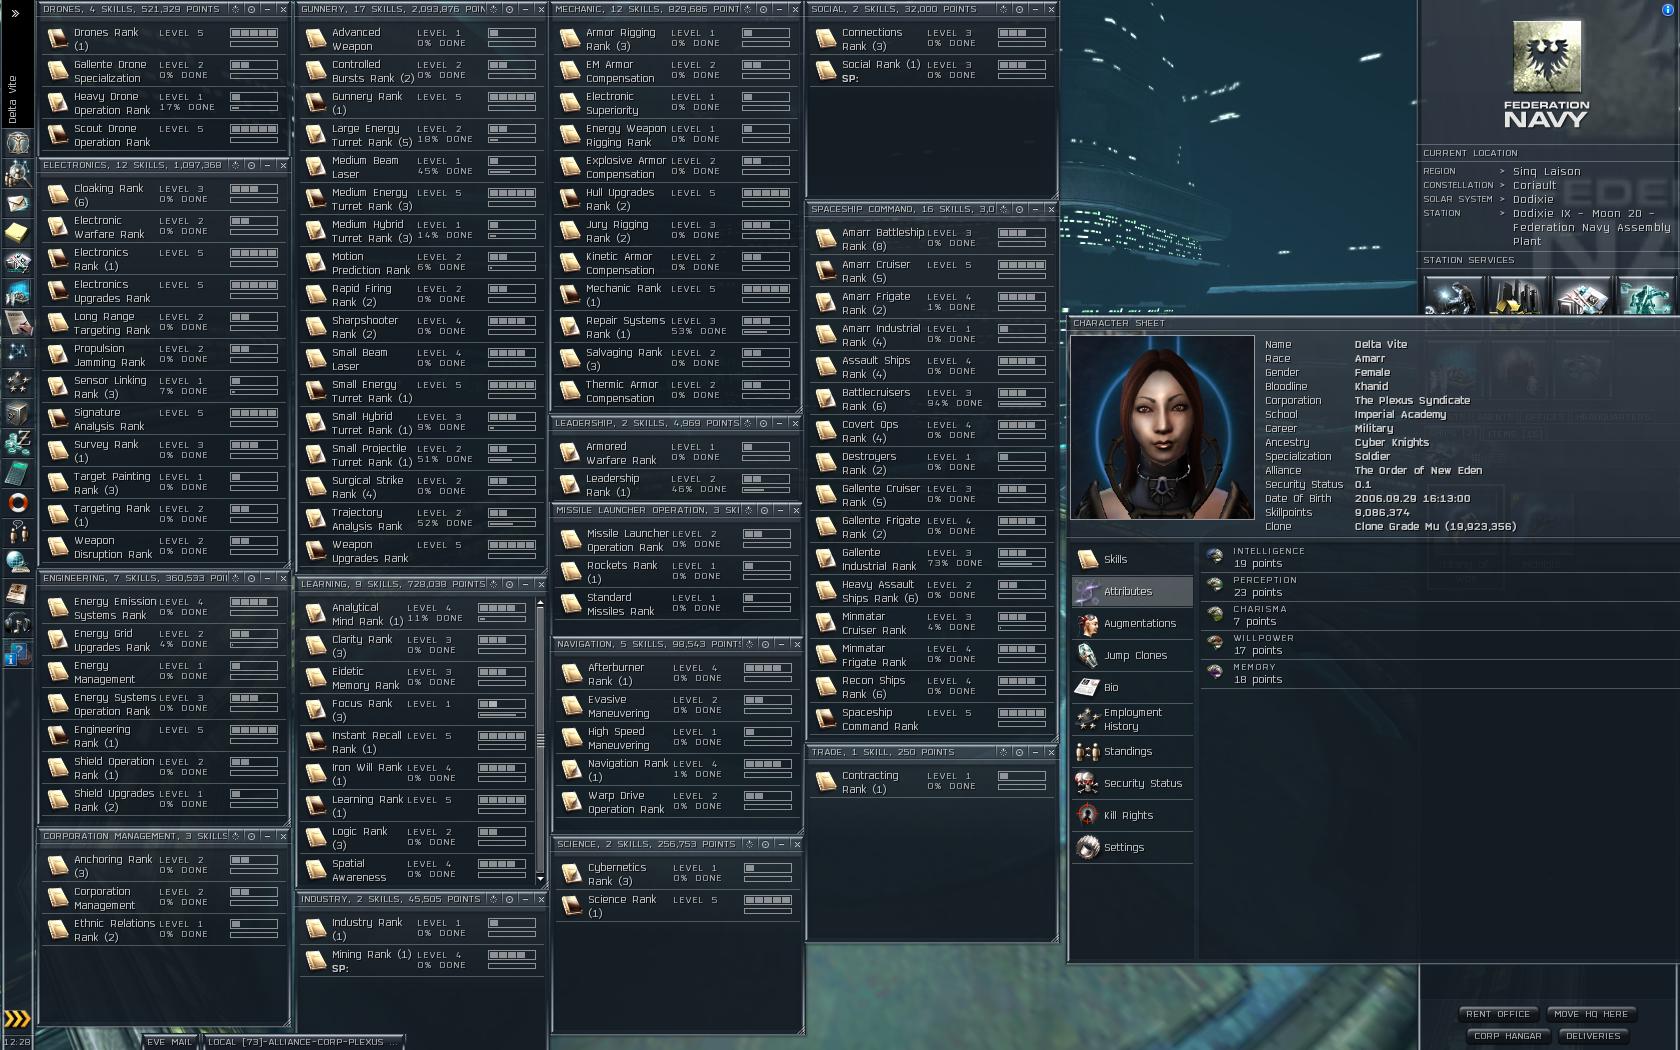Collapse the Electronics skill window

267,165
